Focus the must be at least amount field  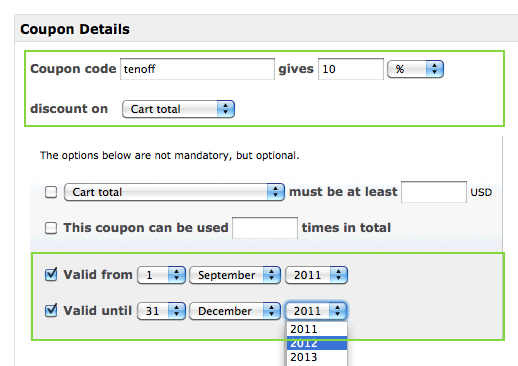[434, 192]
